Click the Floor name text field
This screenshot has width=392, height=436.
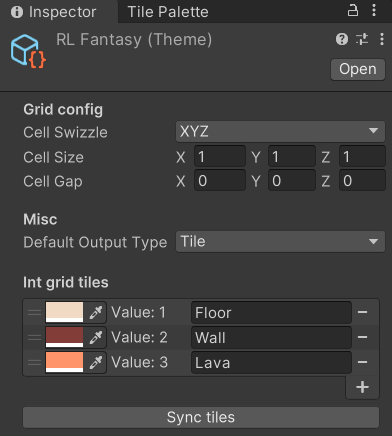[271, 313]
